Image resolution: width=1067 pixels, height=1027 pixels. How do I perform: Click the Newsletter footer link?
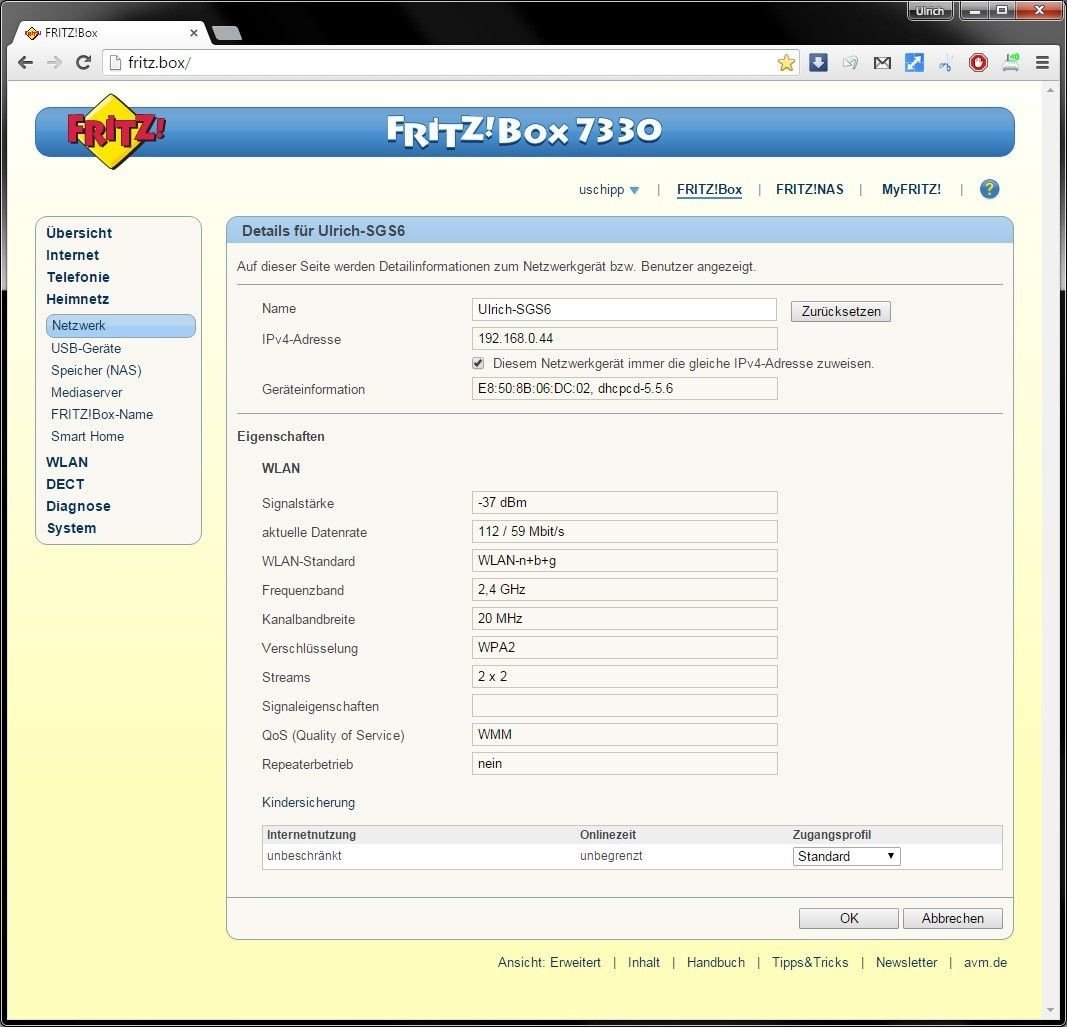[906, 962]
